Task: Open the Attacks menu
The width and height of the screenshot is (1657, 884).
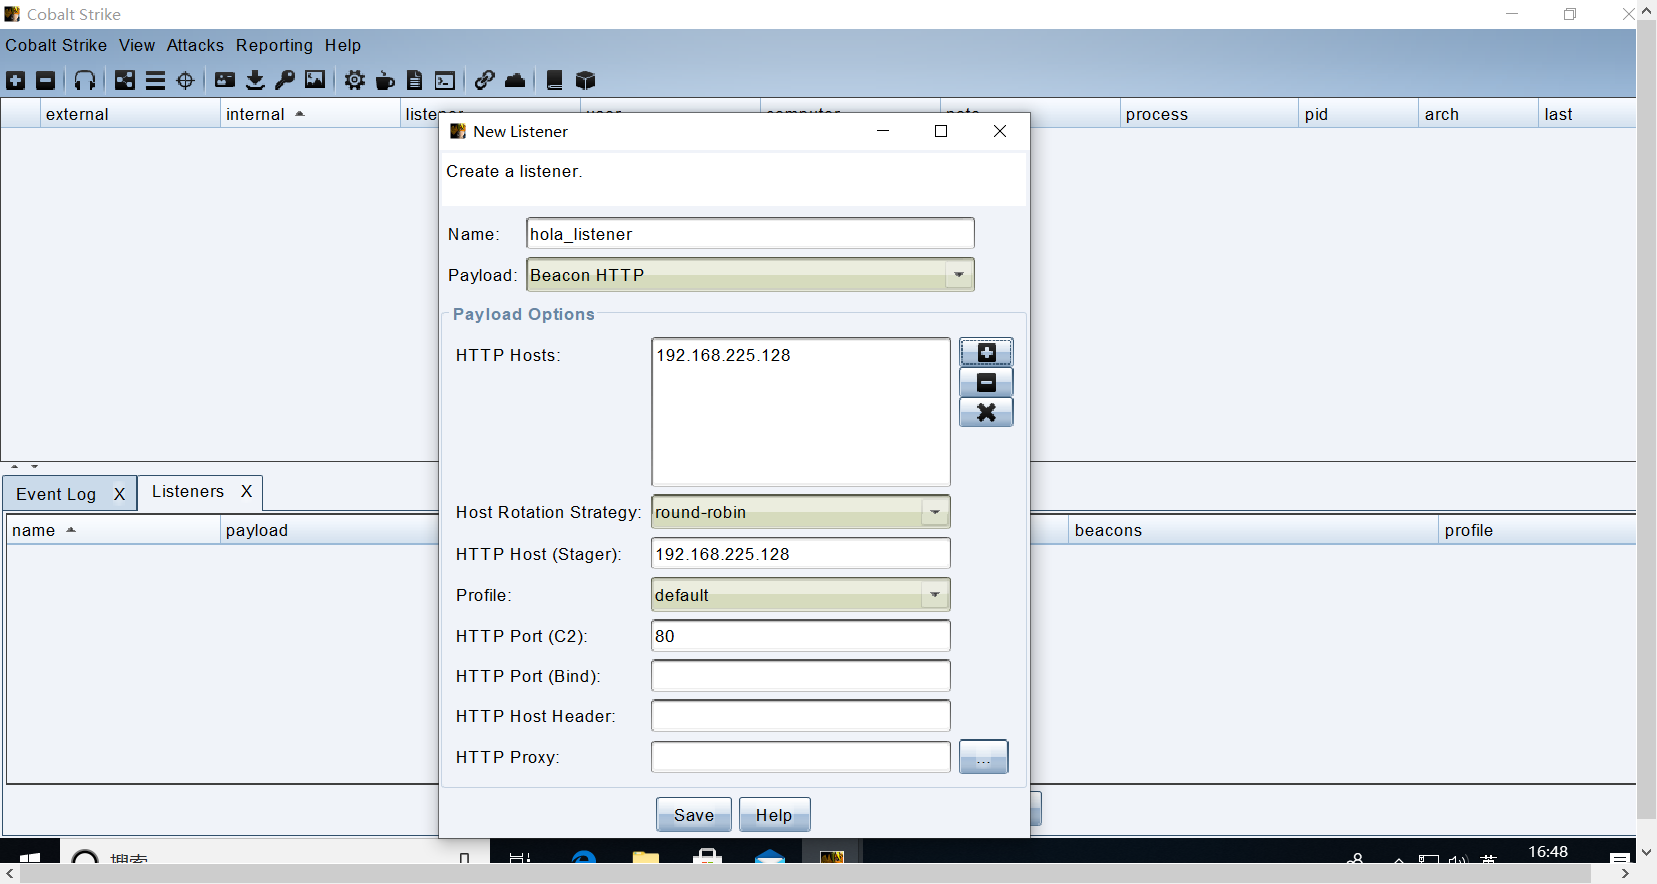Action: tap(195, 45)
